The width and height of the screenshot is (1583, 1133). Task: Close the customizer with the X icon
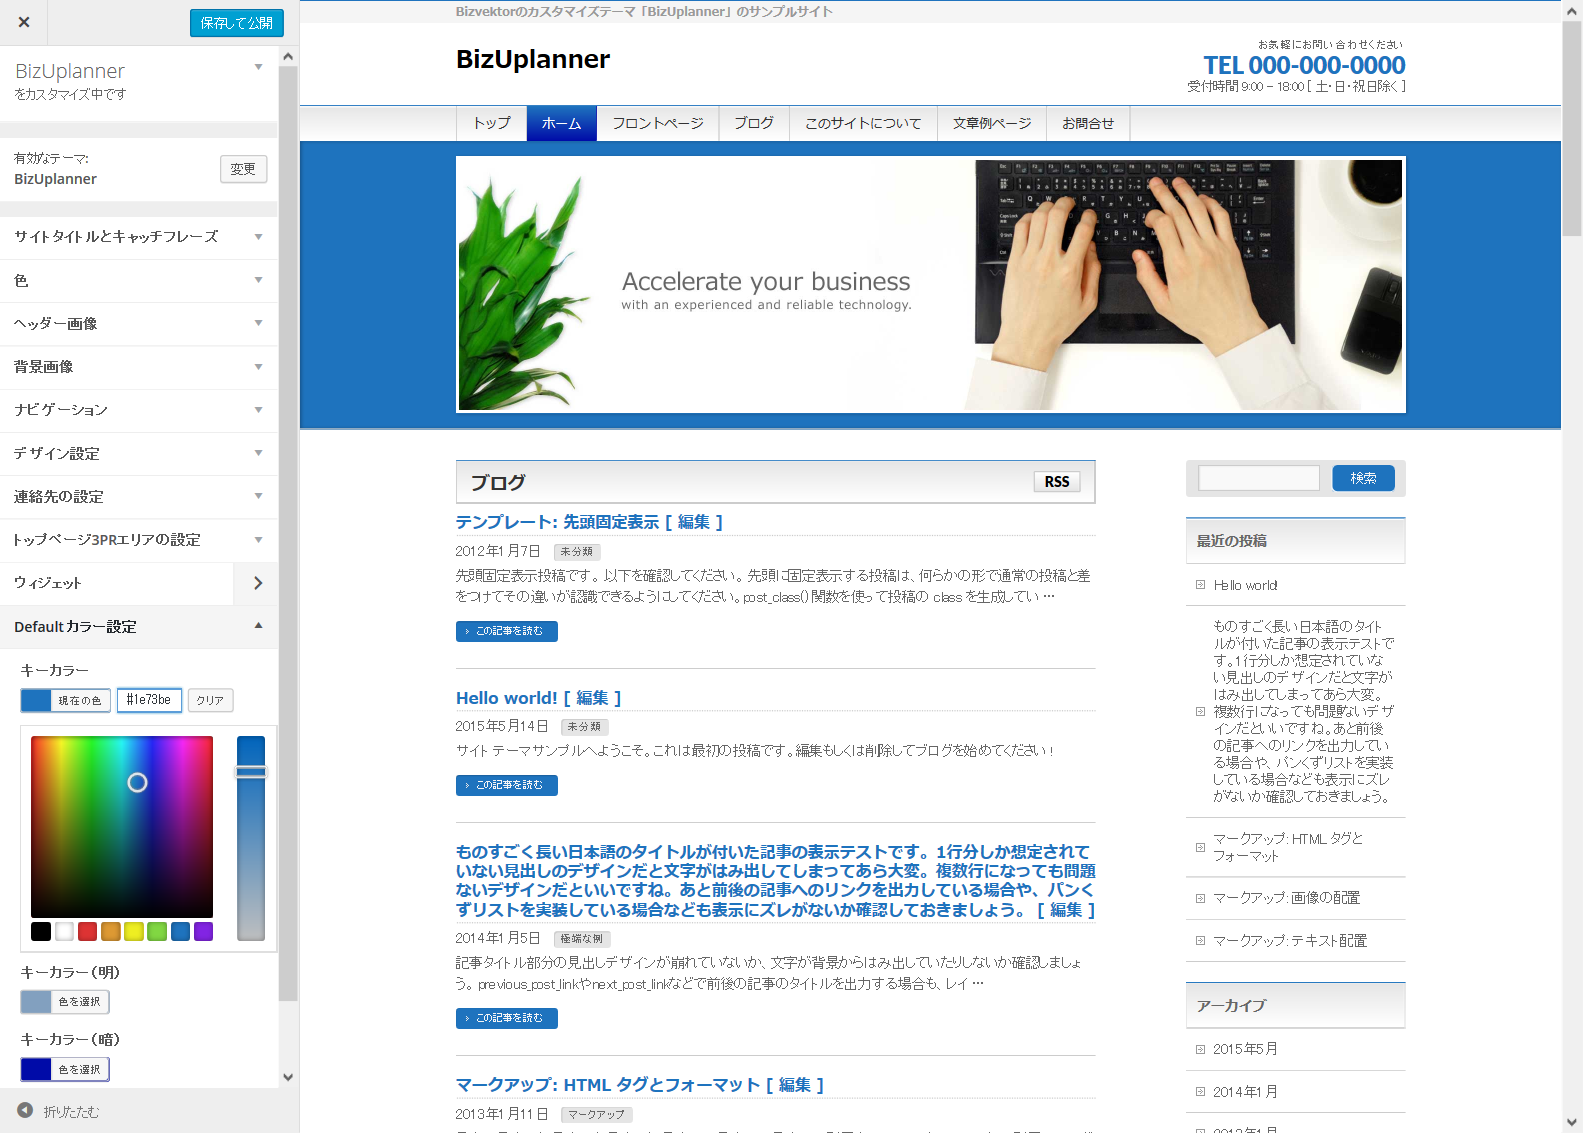click(24, 22)
